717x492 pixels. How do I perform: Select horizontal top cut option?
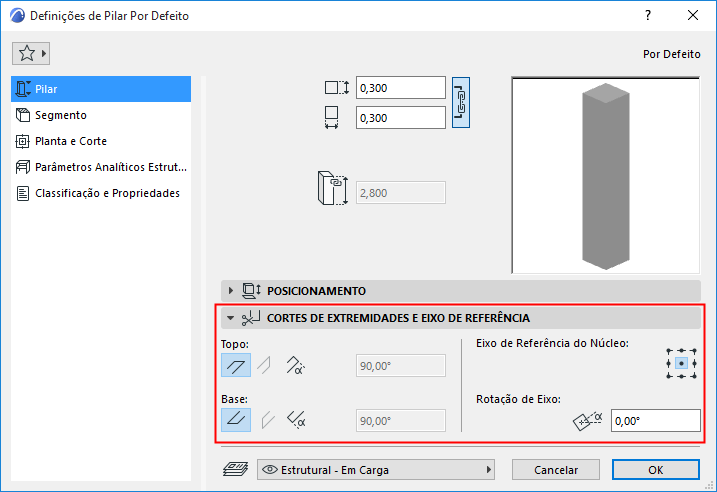click(x=236, y=365)
